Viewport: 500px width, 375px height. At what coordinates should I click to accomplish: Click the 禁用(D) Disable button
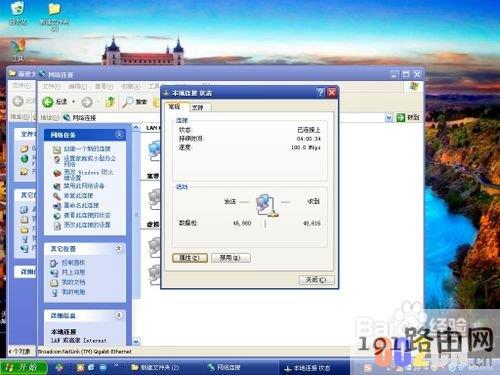pos(231,258)
